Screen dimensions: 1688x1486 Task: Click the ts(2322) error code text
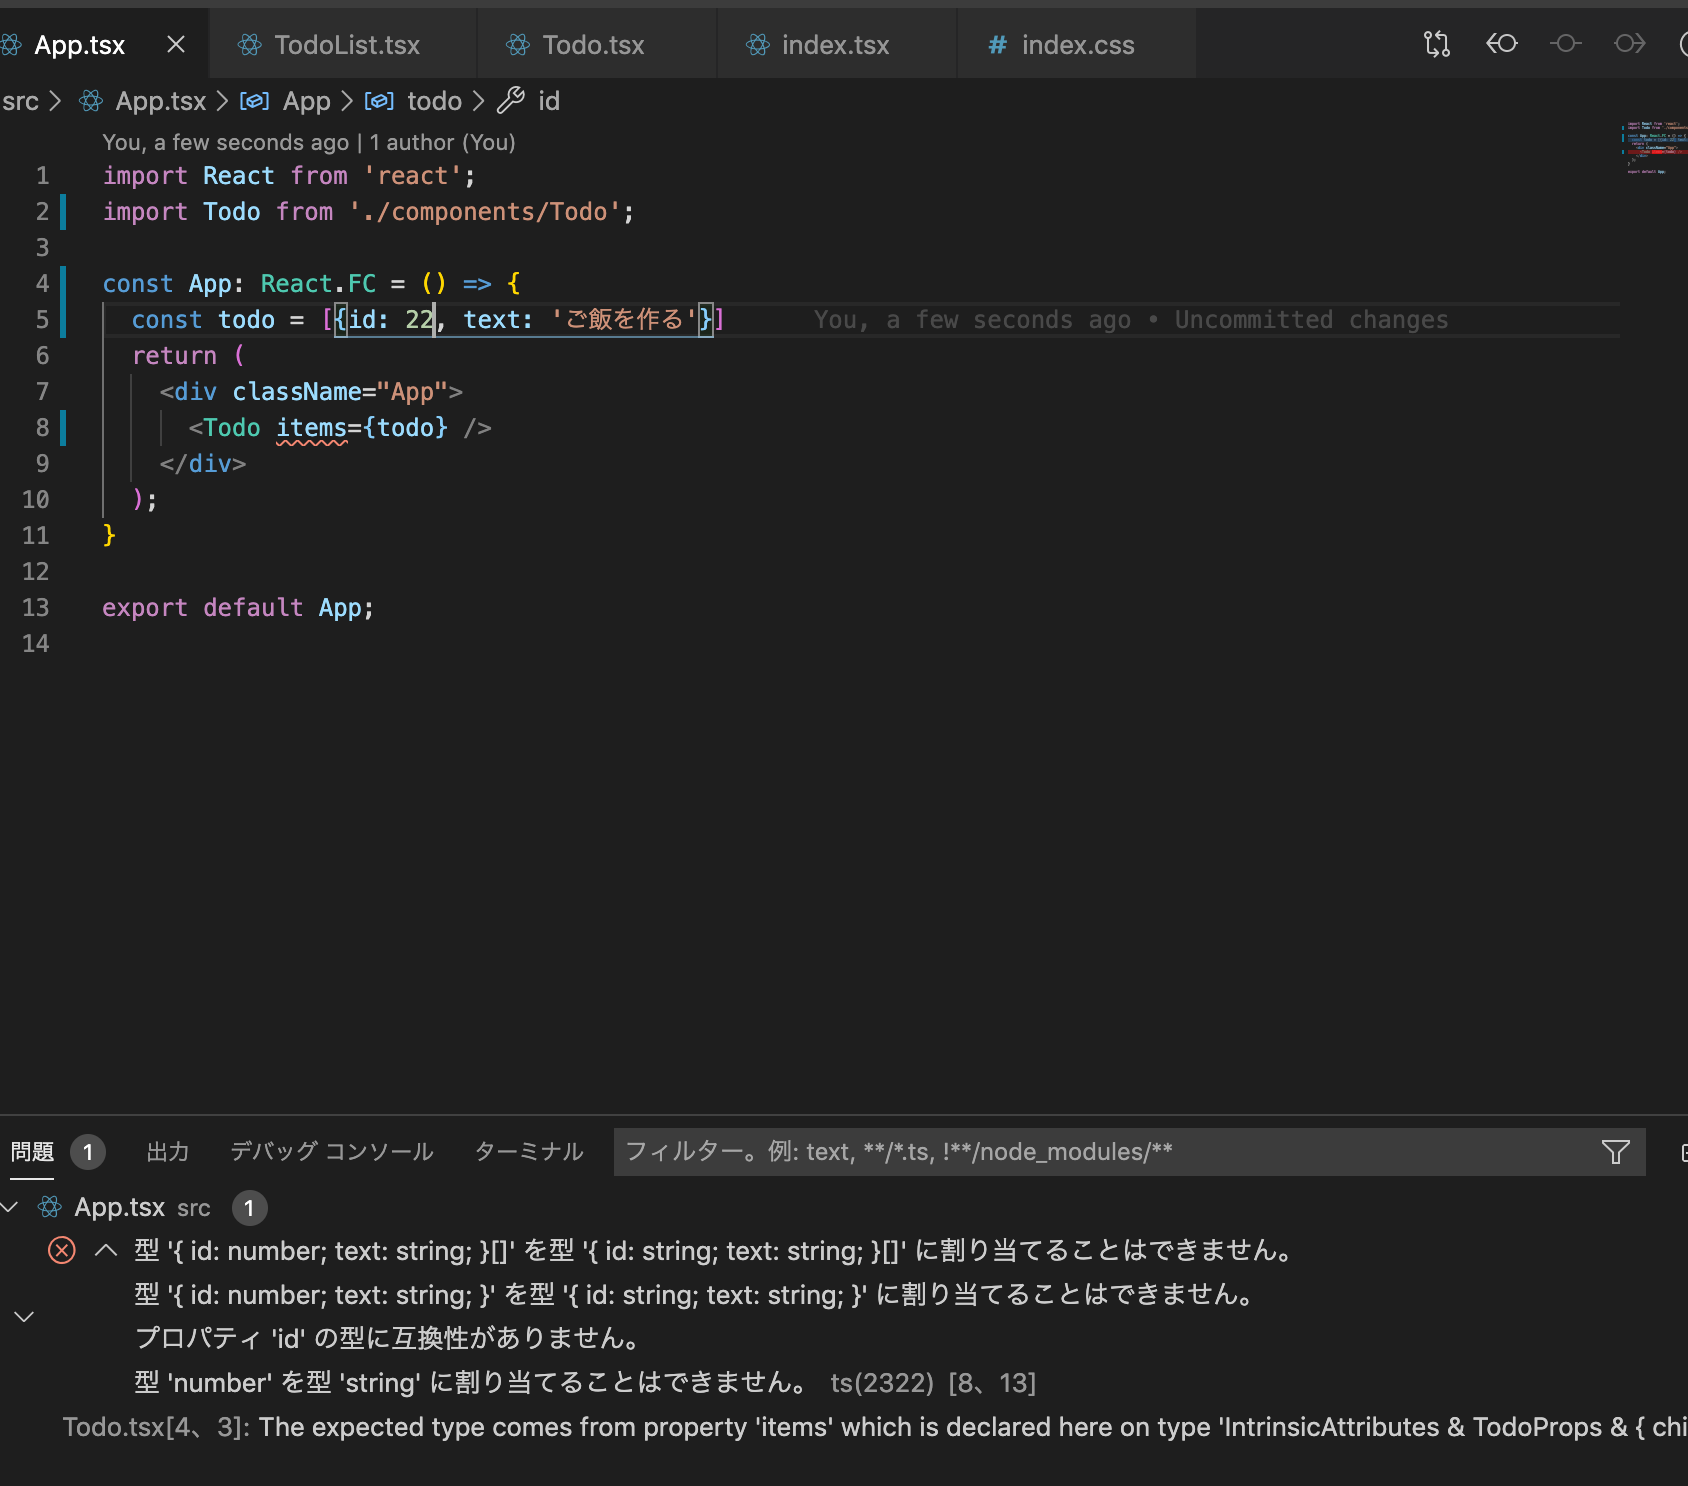point(882,1383)
